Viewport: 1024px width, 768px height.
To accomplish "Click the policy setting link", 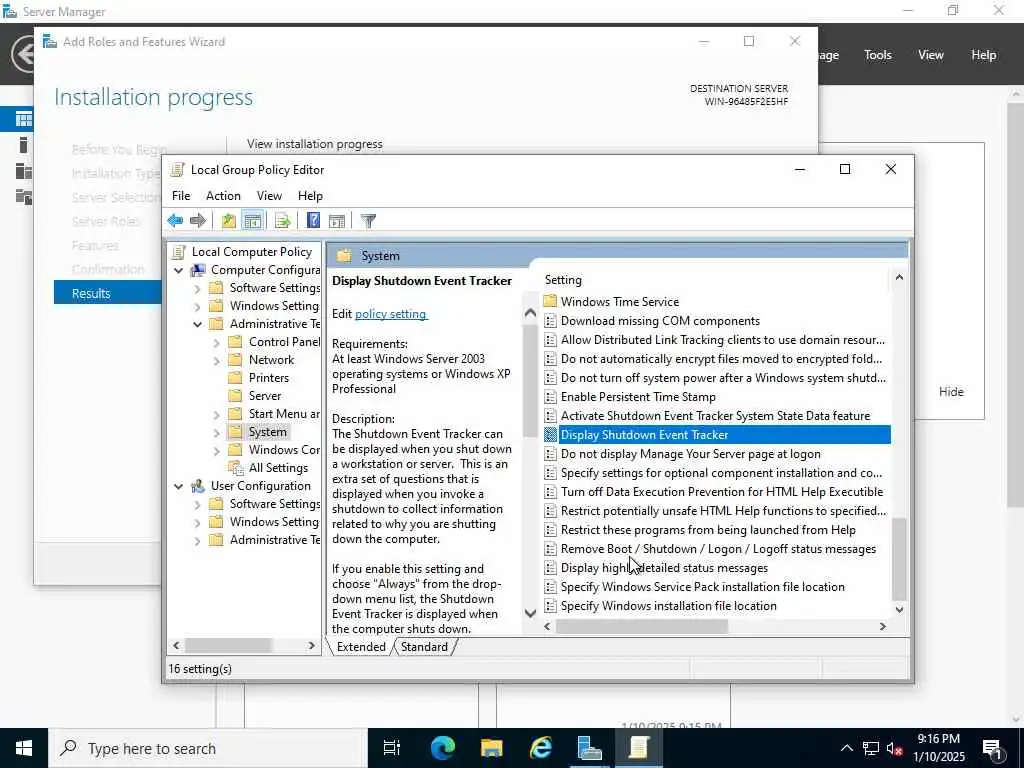I will (x=391, y=314).
